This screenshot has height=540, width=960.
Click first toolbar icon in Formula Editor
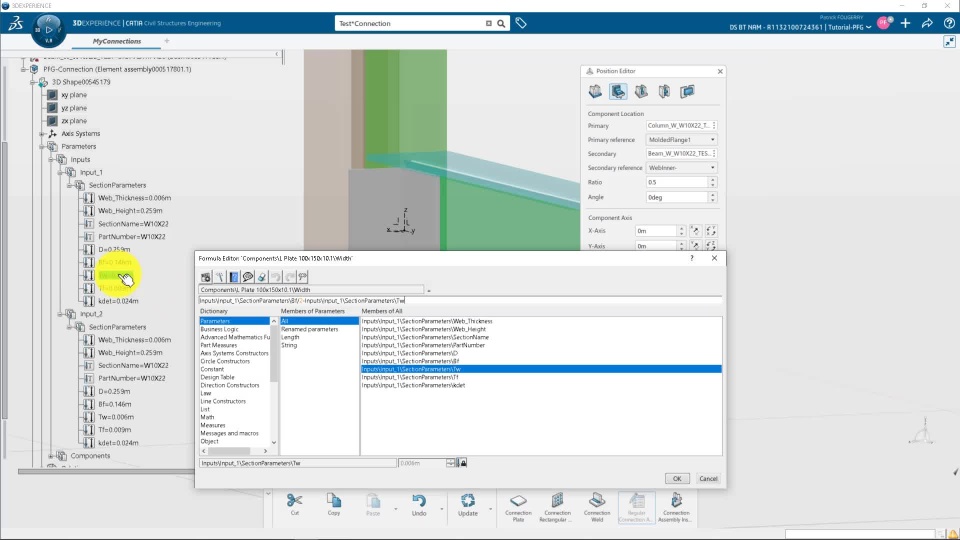pyautogui.click(x=206, y=277)
